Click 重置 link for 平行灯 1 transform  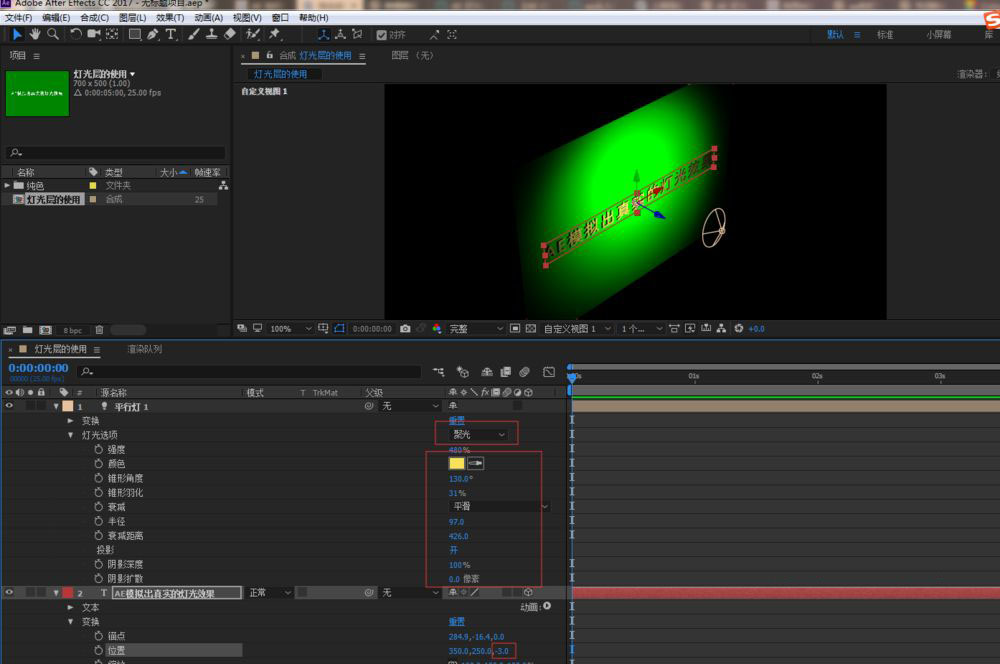click(456, 421)
